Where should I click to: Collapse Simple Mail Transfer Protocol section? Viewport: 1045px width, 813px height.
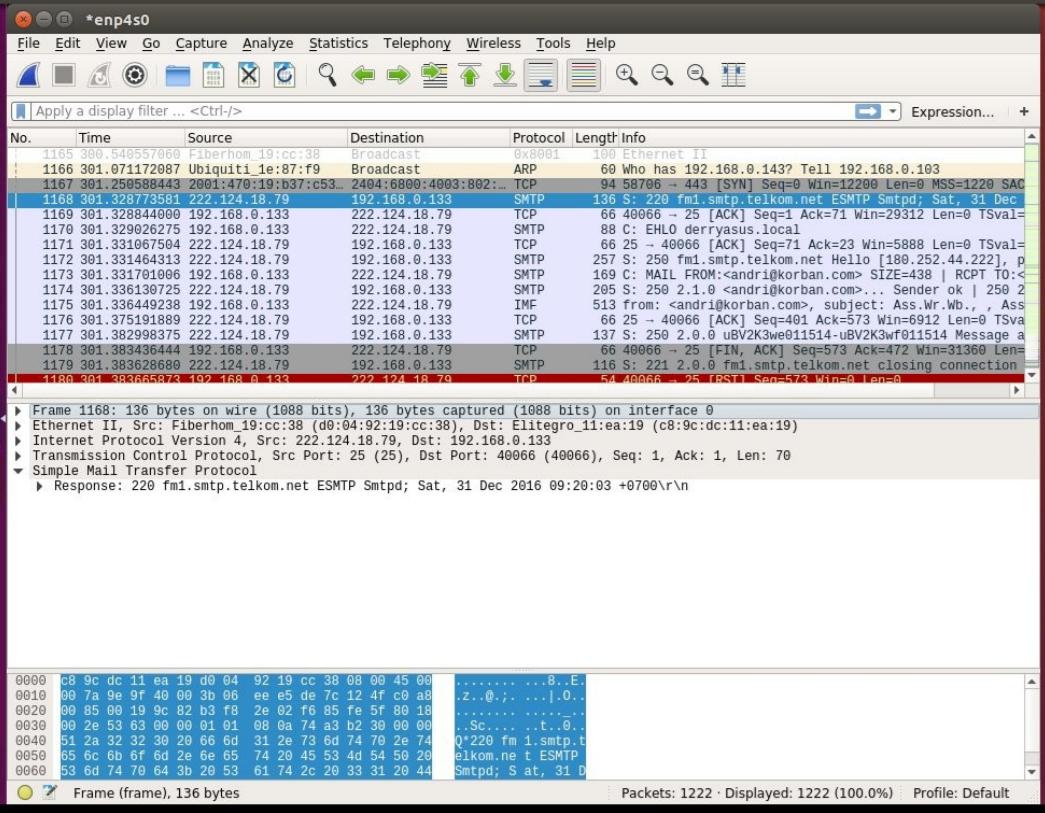(x=18, y=471)
